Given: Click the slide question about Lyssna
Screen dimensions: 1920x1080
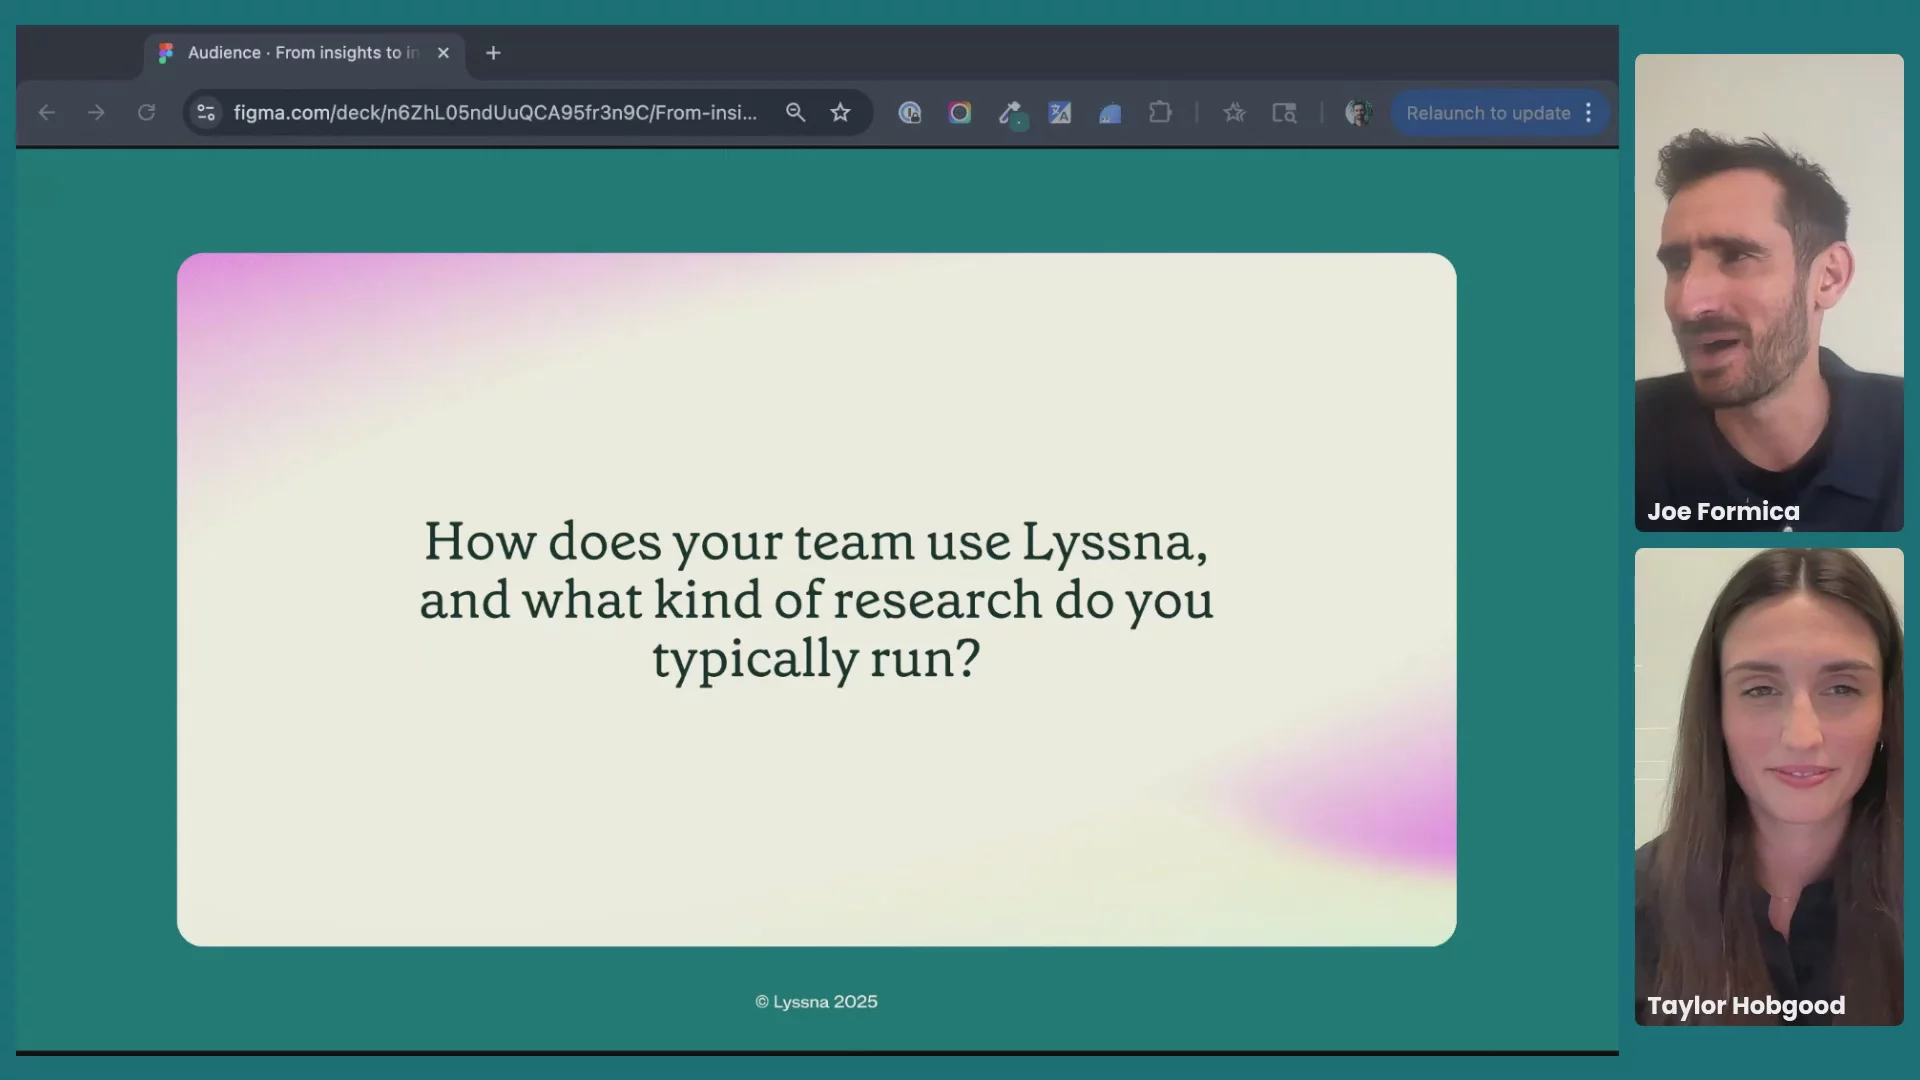Looking at the screenshot, I should (816, 600).
